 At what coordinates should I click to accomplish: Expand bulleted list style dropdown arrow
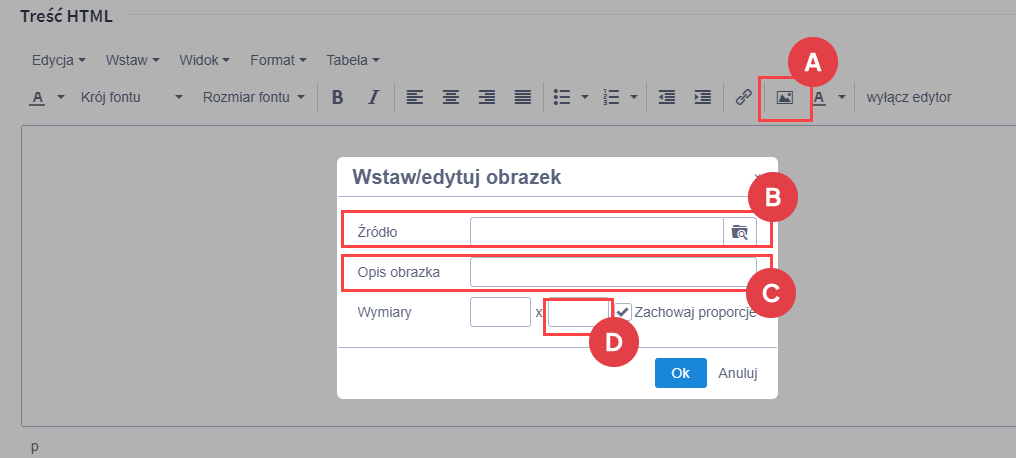pyautogui.click(x=584, y=98)
